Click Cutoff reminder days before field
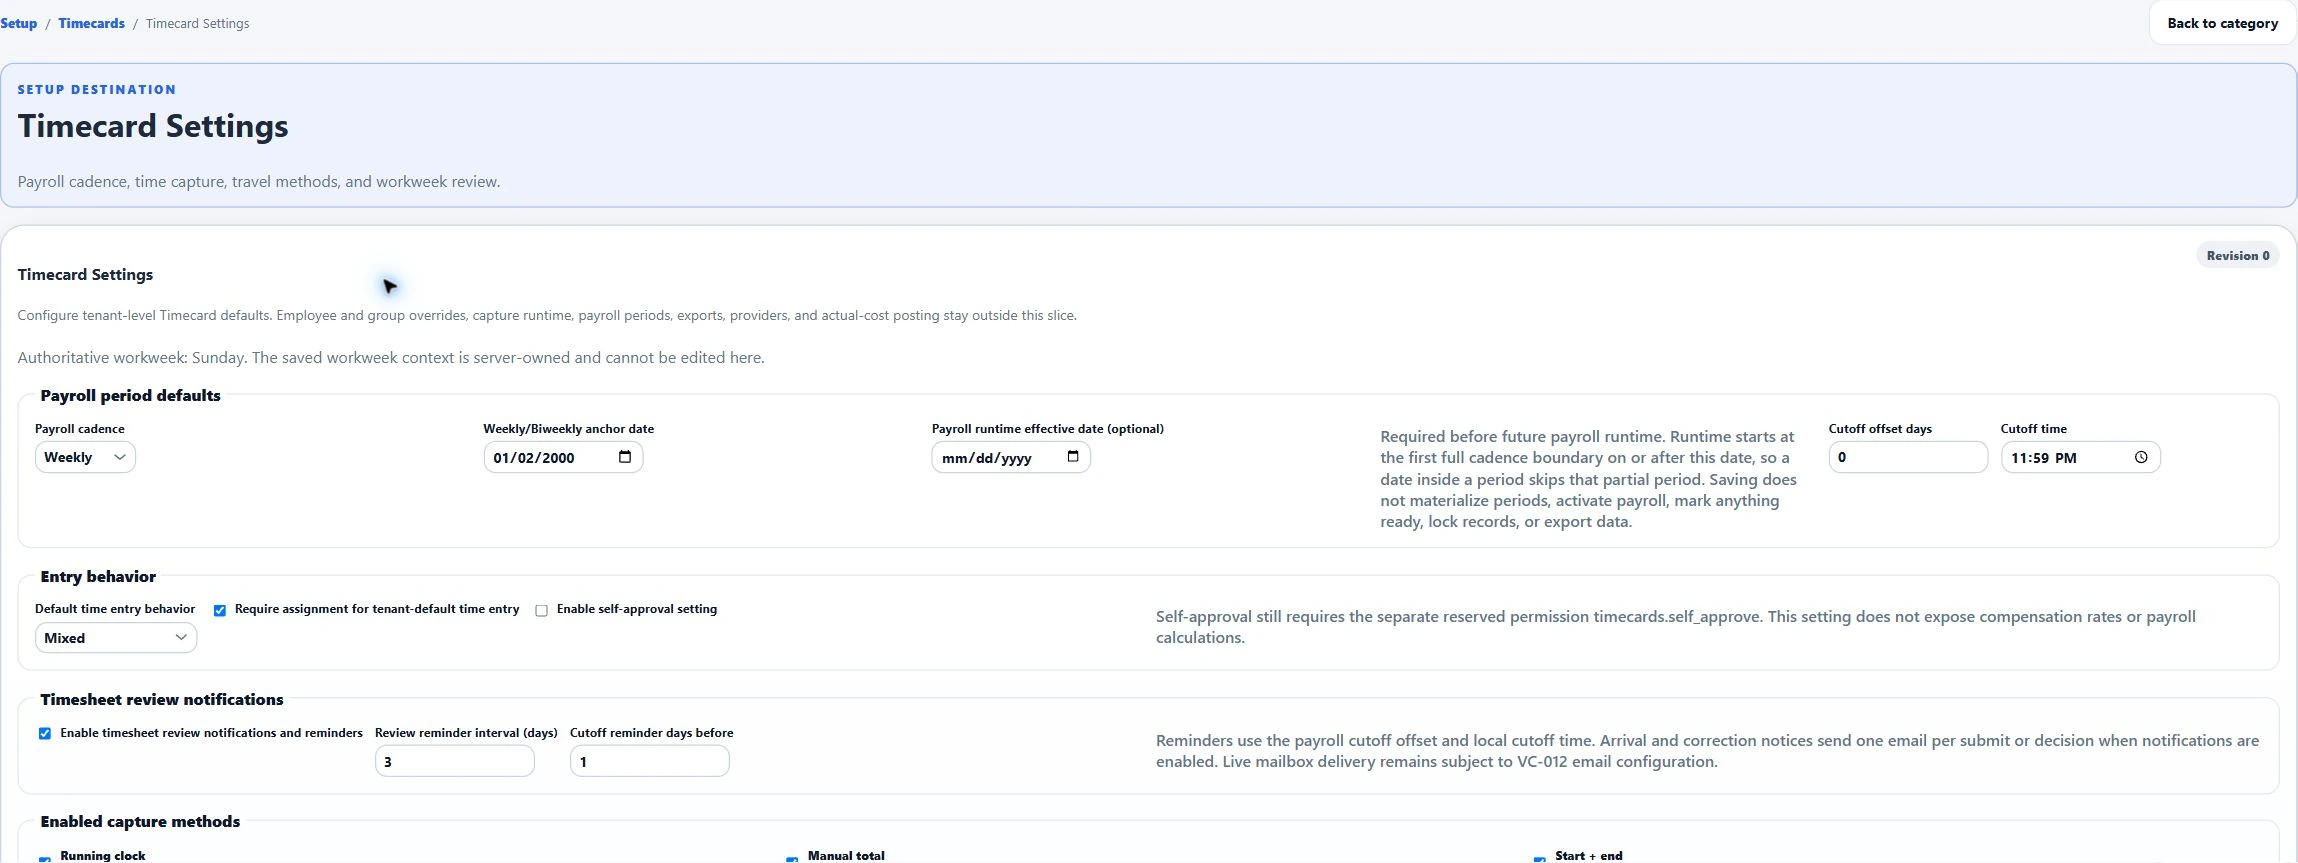The image size is (2298, 863). [x=650, y=761]
